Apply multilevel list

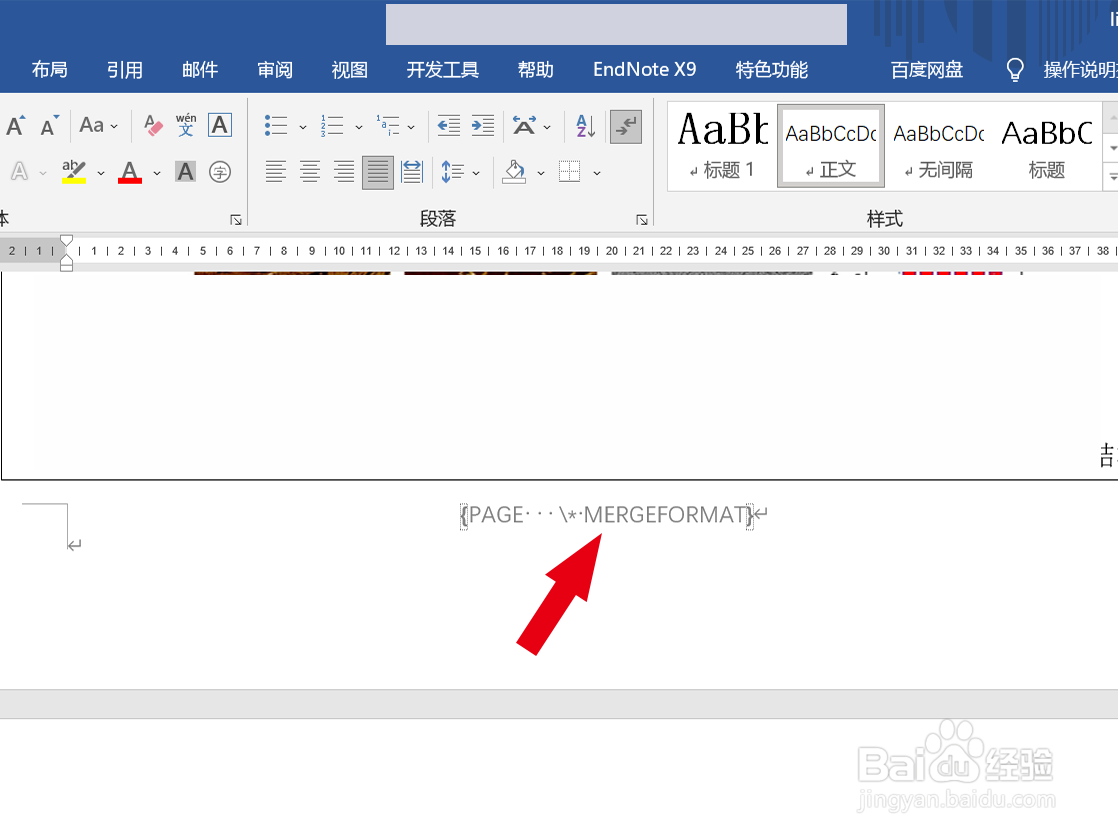click(388, 126)
